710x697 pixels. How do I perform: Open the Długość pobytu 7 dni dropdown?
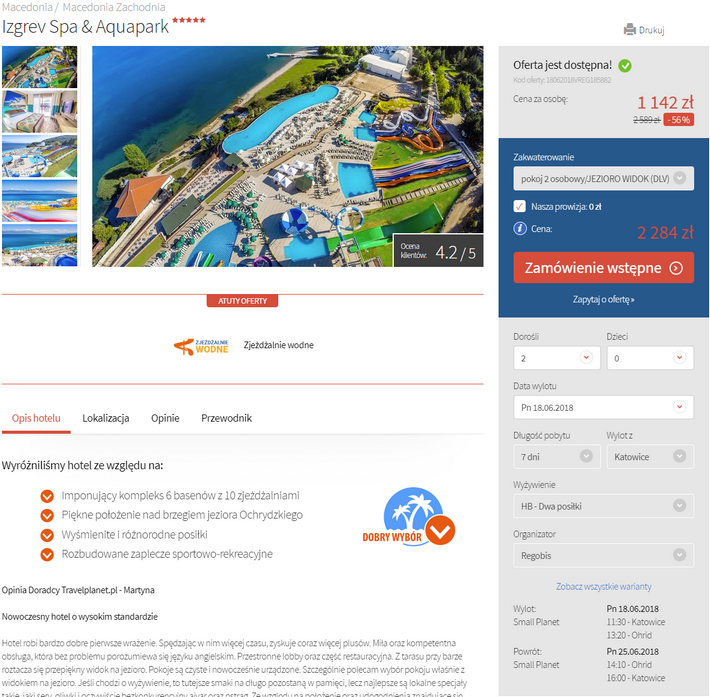pos(556,457)
